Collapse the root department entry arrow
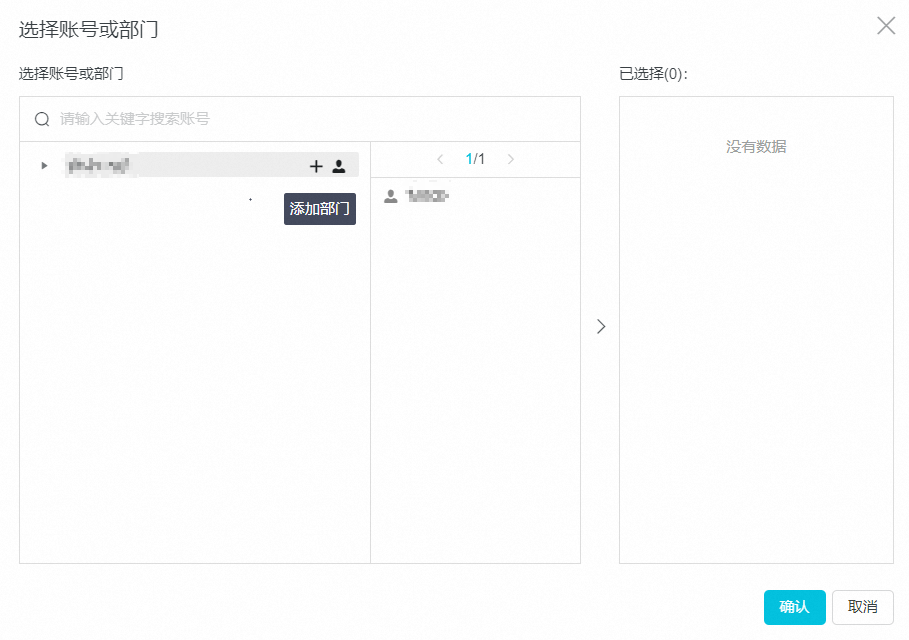 43,165
